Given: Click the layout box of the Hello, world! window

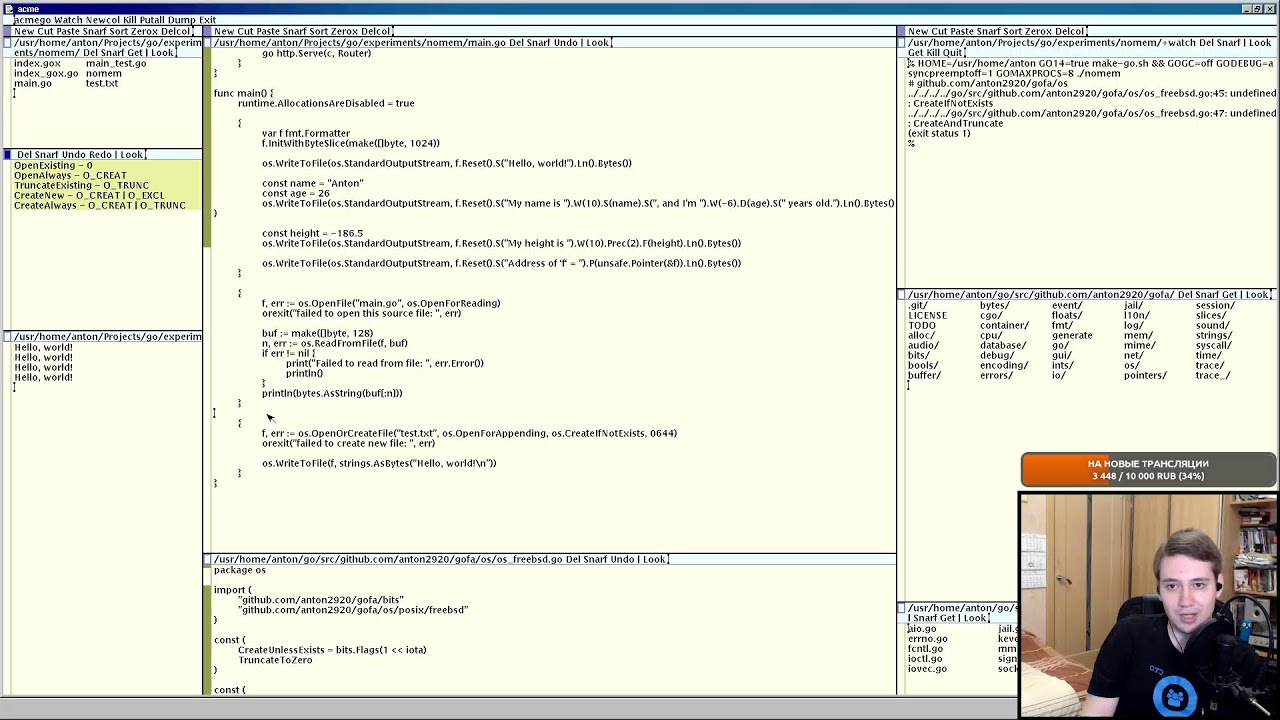Looking at the screenshot, I should point(7,336).
